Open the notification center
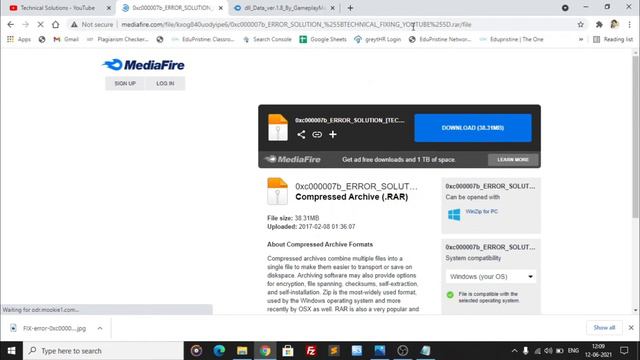 [624, 351]
